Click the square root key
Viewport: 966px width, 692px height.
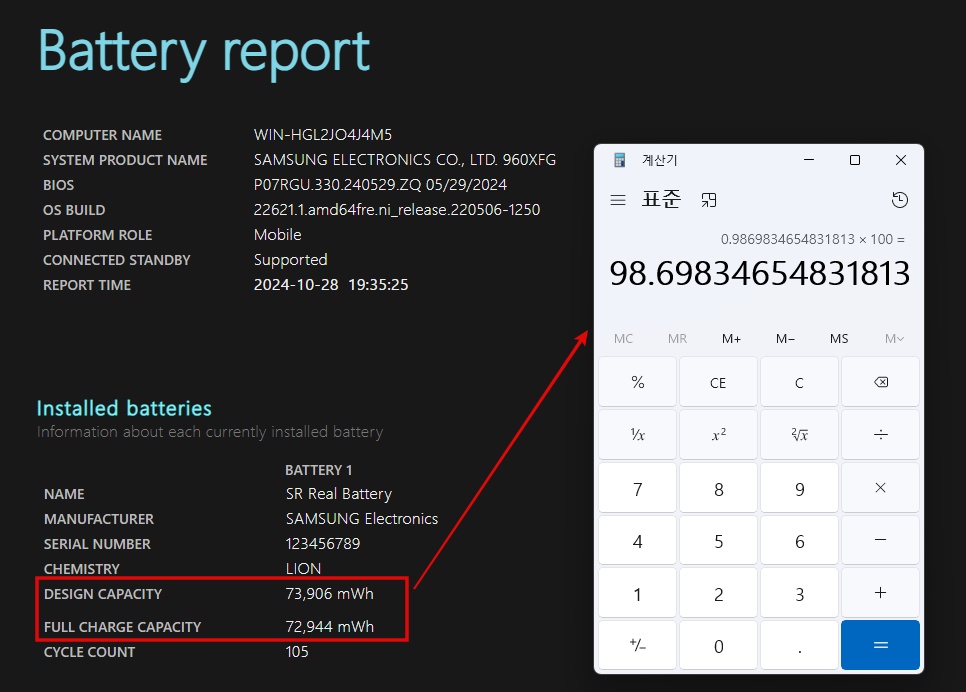click(800, 434)
